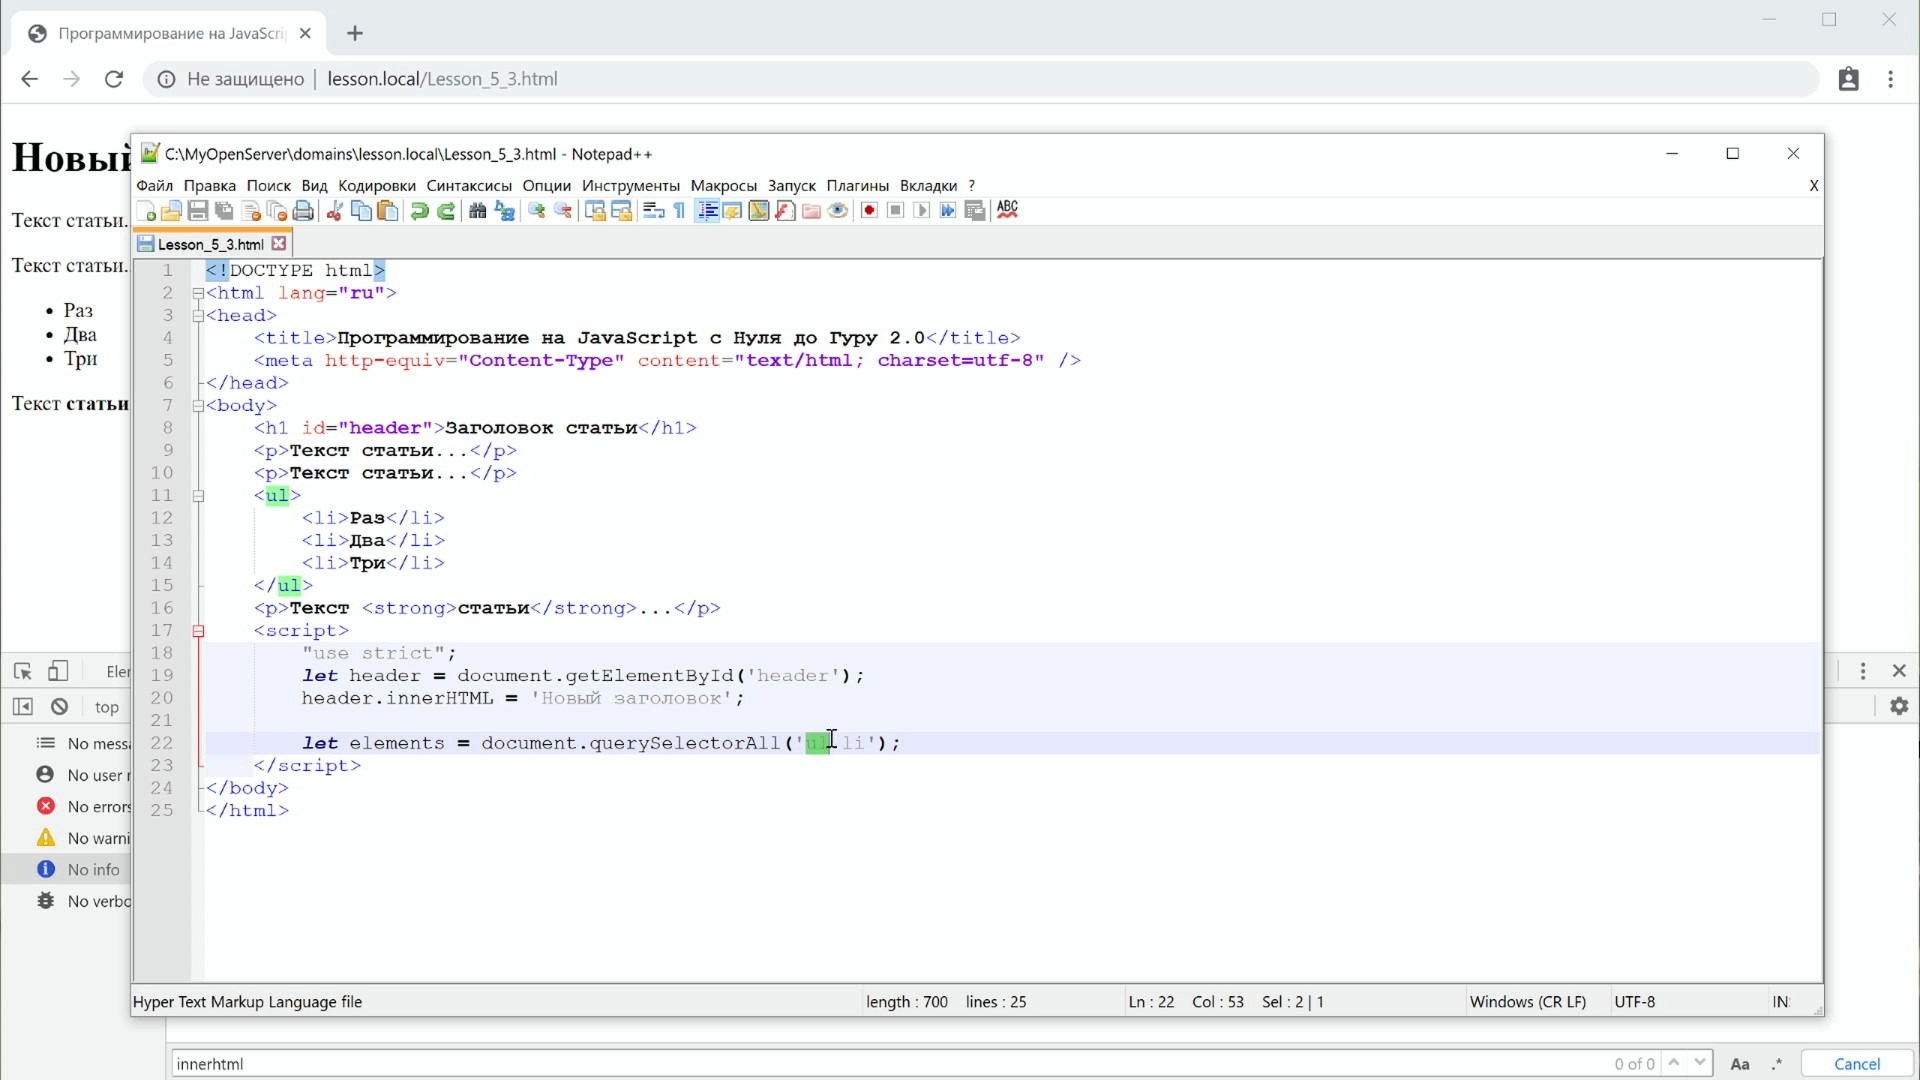
Task: Click the spell check ABC icon
Action: click(1007, 209)
